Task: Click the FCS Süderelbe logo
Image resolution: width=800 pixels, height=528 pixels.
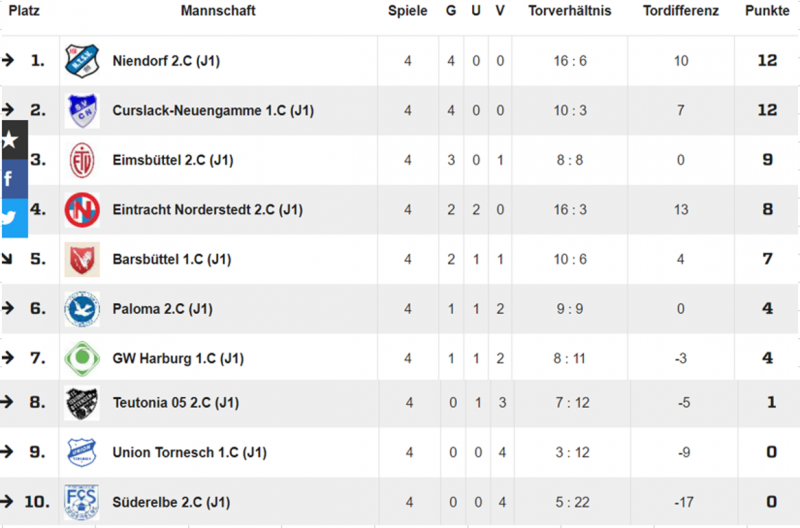Action: [82, 502]
